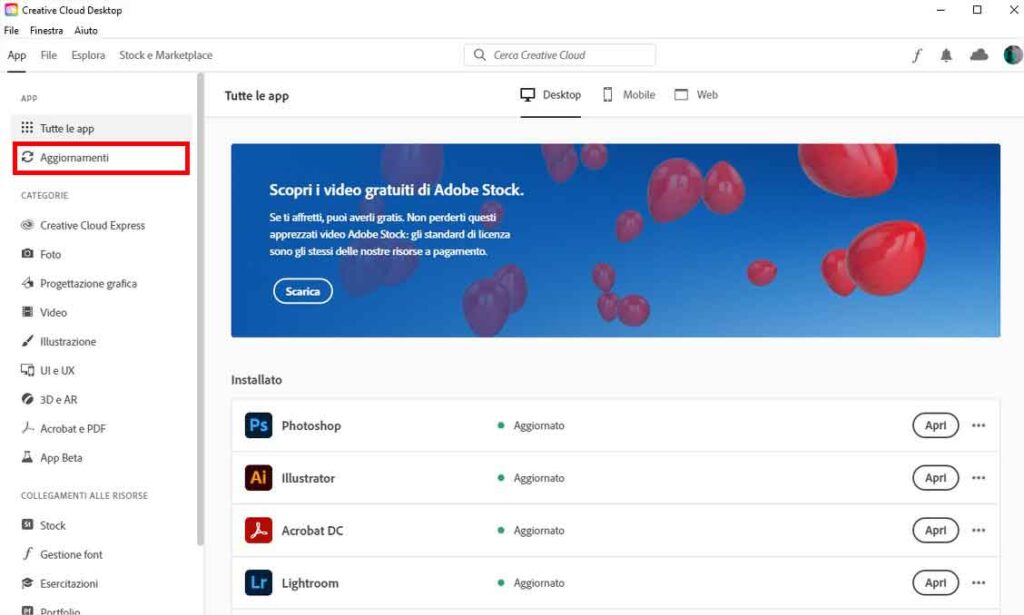Open the Photoshop app icon
The height and width of the screenshot is (615, 1024).
point(258,425)
